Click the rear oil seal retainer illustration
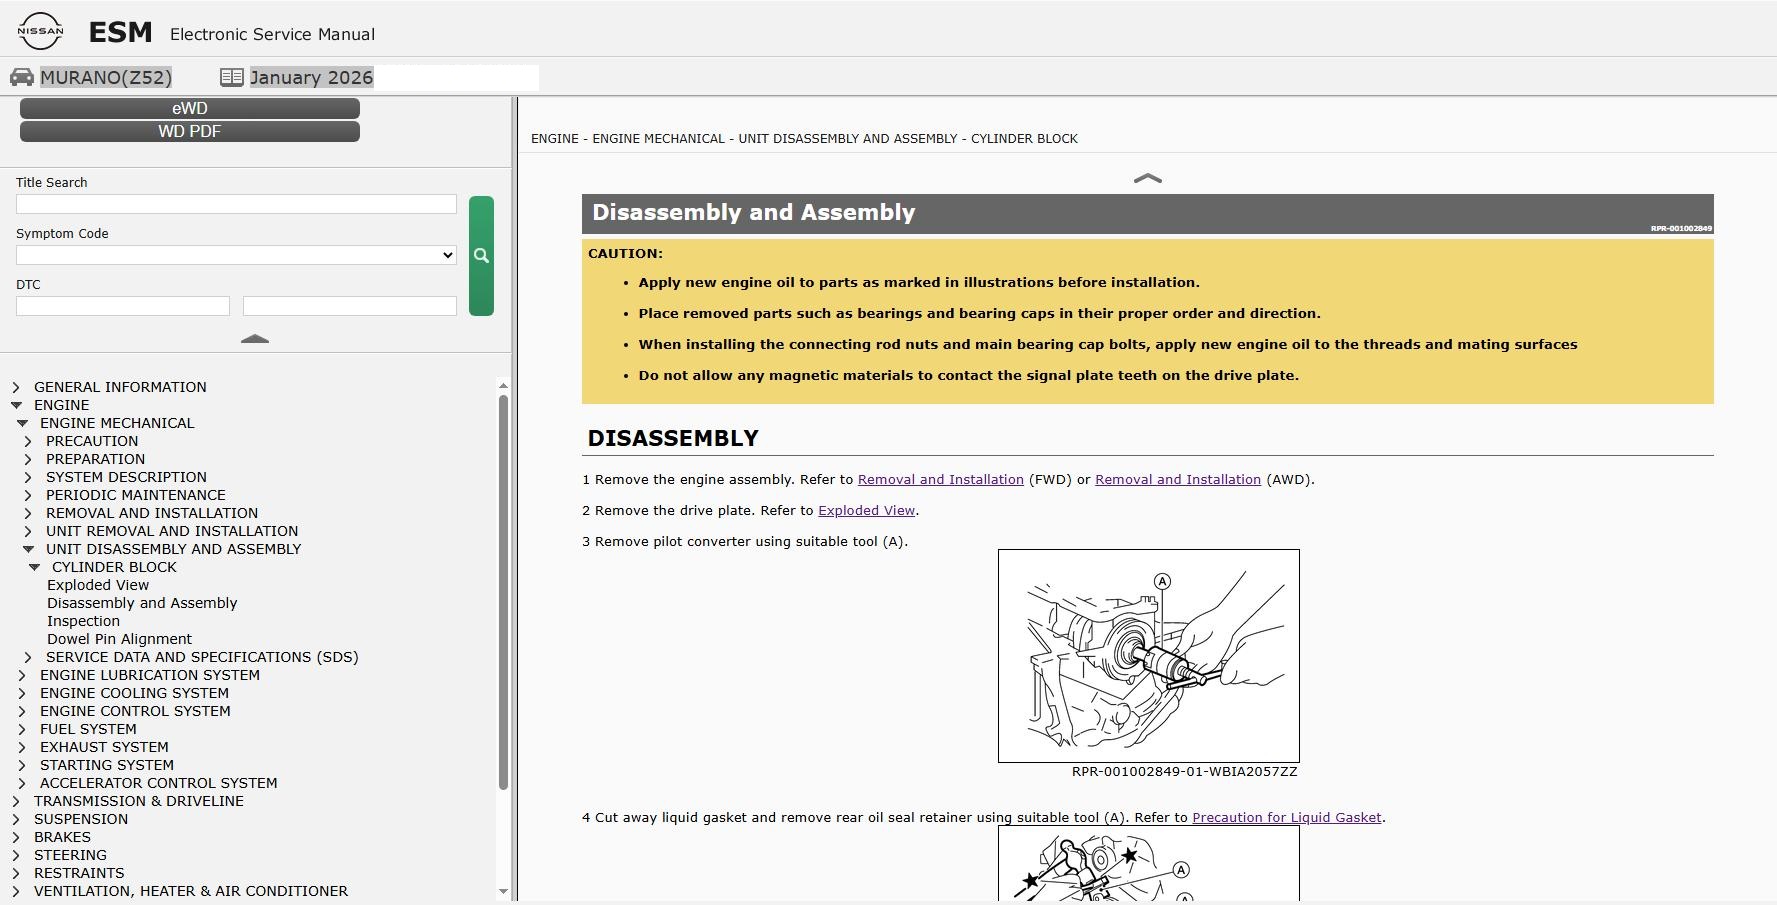 (x=1149, y=863)
